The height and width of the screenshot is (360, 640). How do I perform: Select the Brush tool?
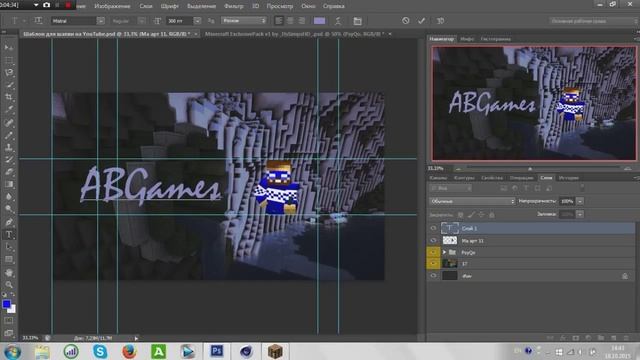point(9,135)
